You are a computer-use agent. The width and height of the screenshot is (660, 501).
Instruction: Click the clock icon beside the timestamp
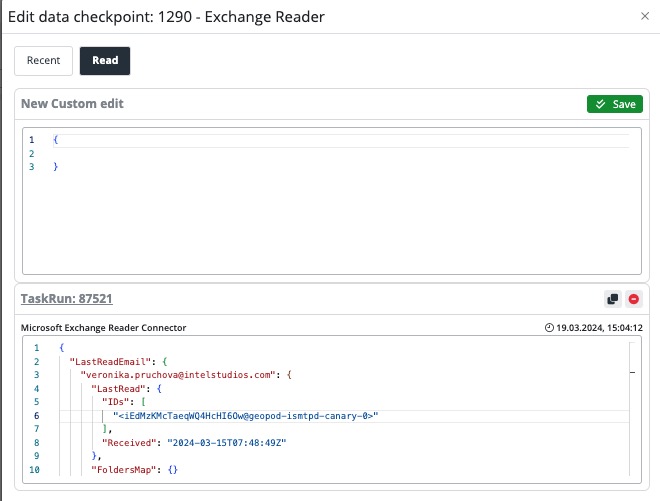click(x=549, y=328)
